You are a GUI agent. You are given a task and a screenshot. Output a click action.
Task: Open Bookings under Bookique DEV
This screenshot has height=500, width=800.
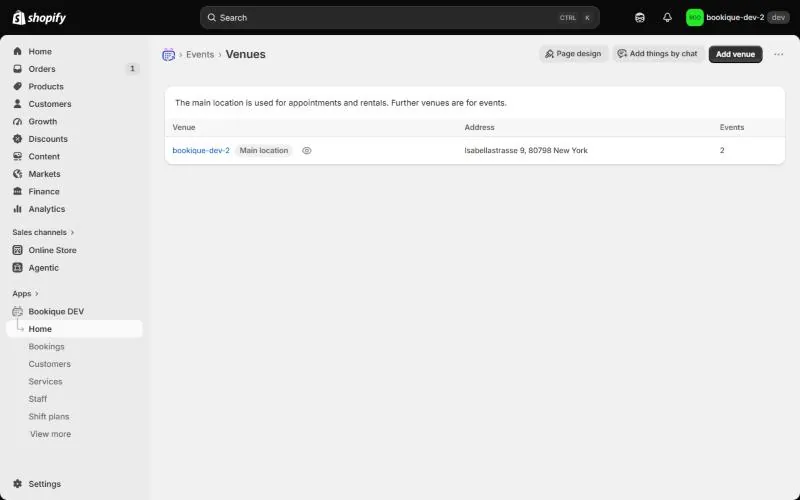(x=74, y=346)
